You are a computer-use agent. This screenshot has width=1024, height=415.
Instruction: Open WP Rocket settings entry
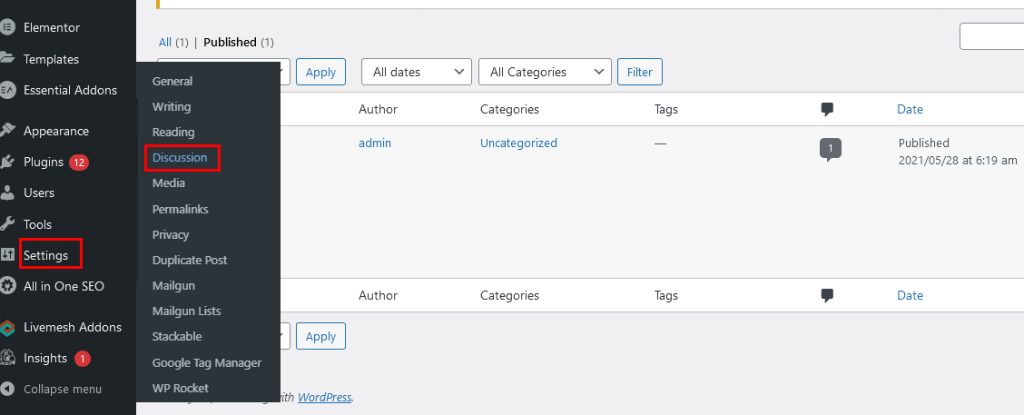click(x=180, y=388)
